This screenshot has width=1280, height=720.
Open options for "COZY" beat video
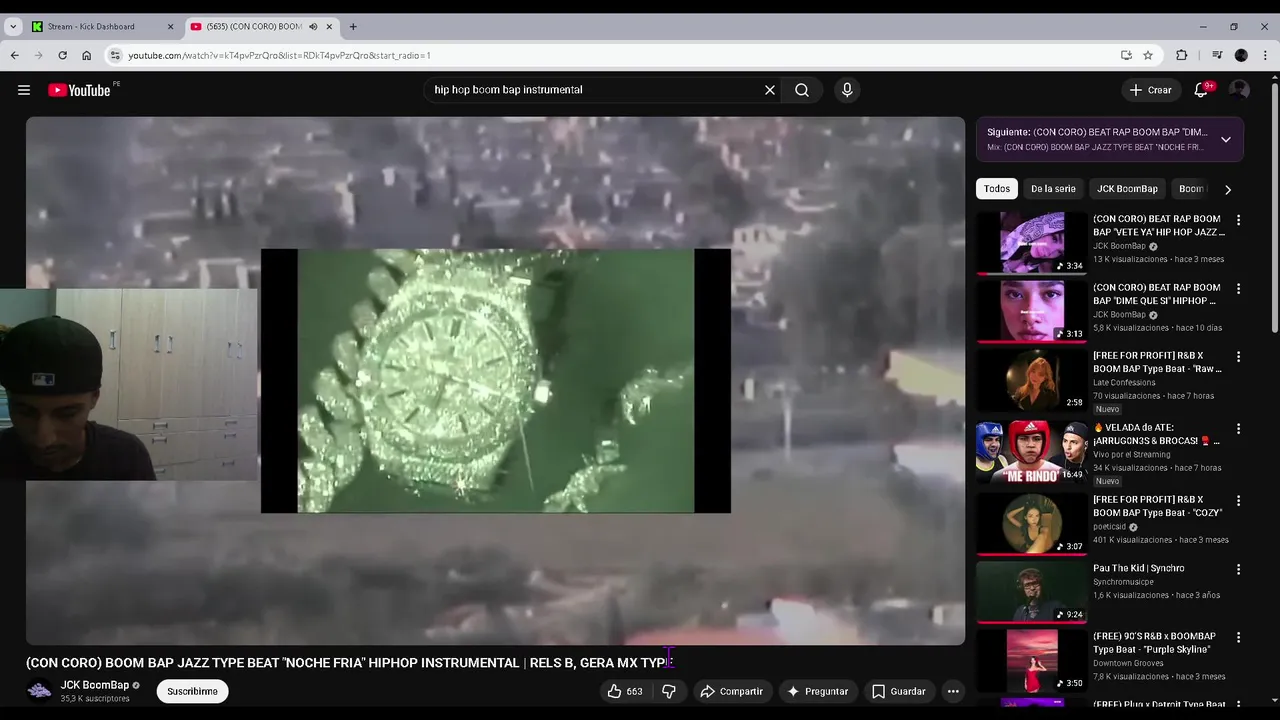(1238, 501)
